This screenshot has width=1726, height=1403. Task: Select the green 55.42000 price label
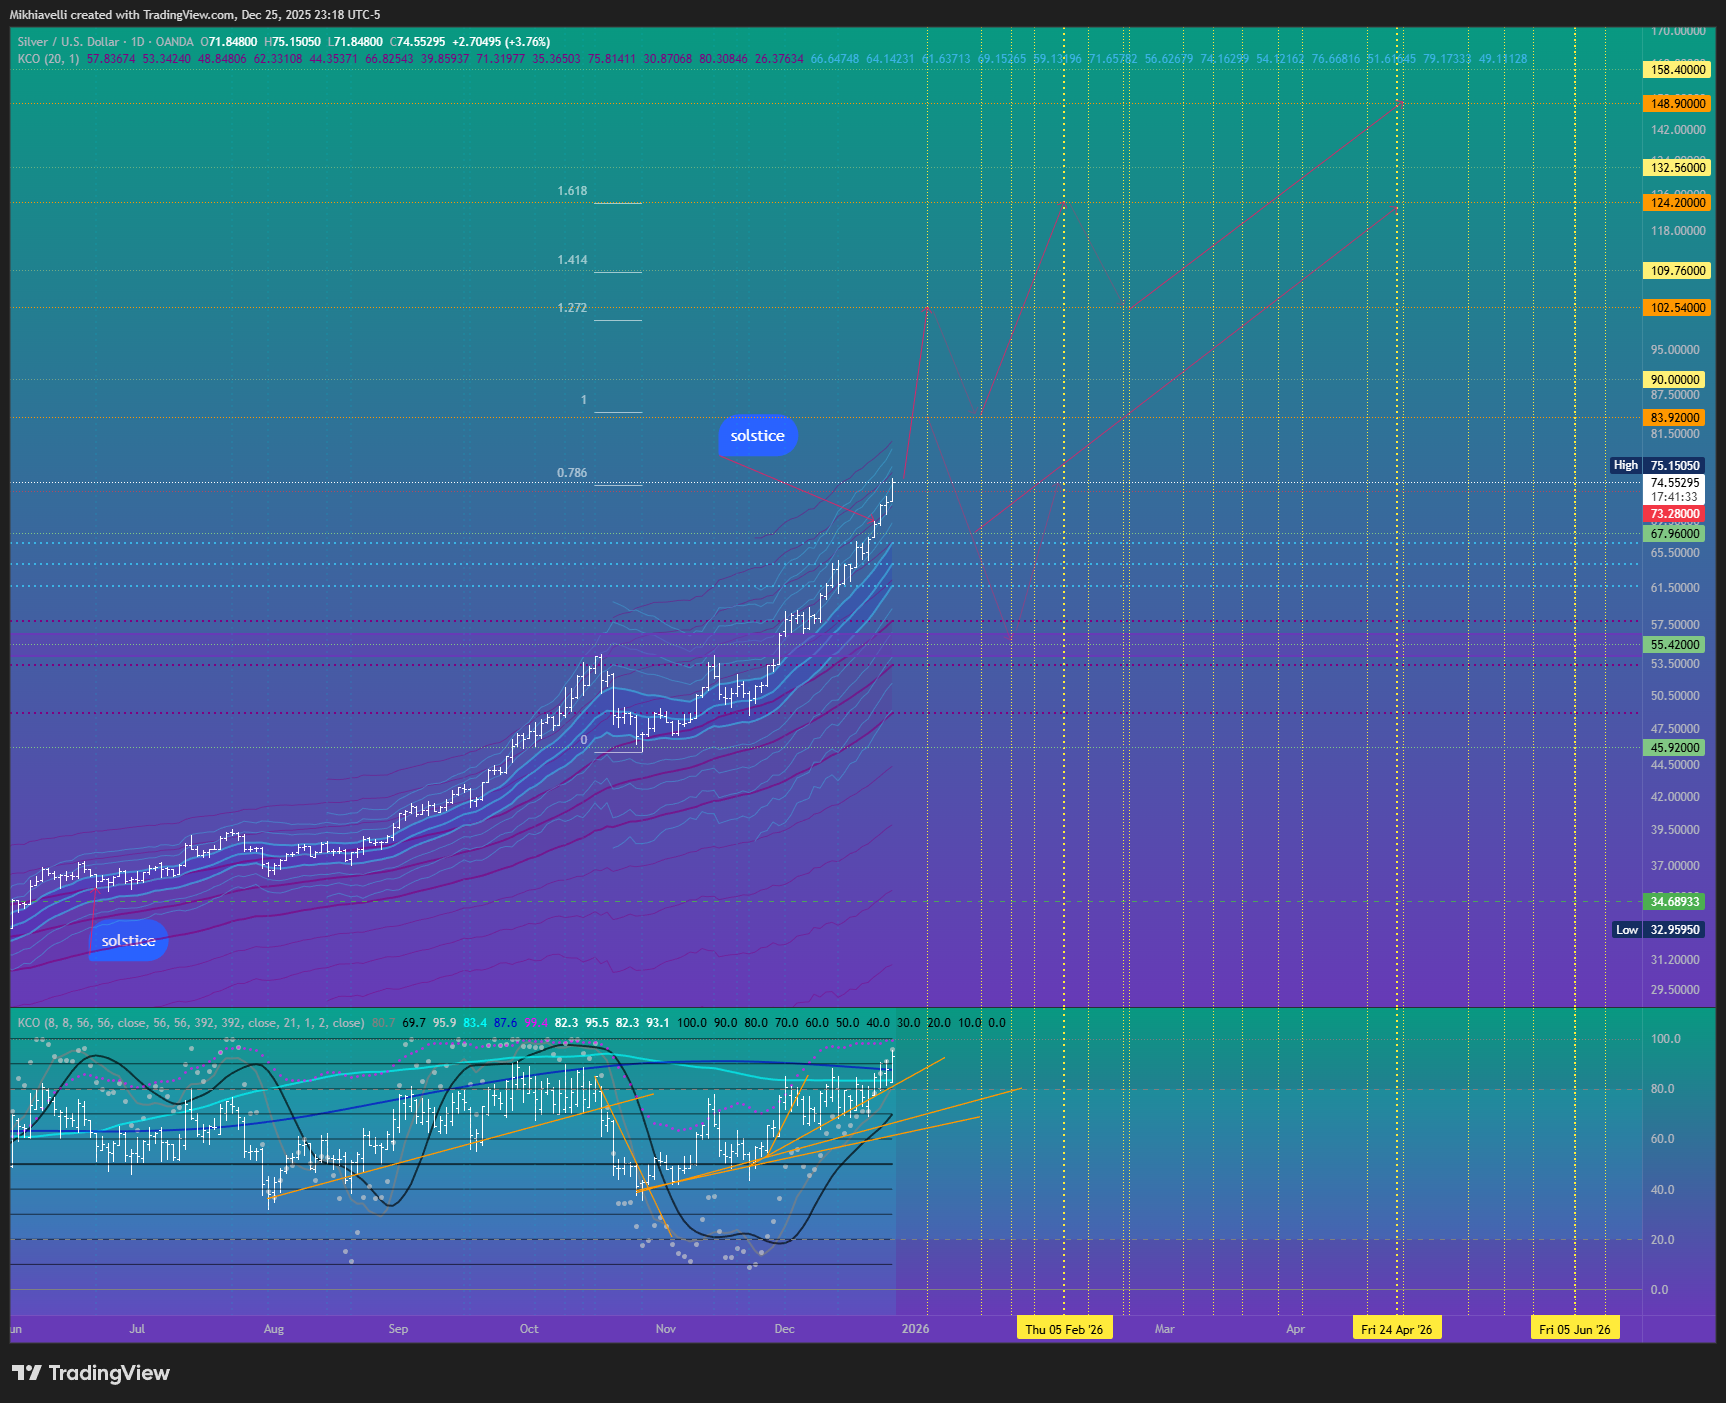coord(1674,645)
